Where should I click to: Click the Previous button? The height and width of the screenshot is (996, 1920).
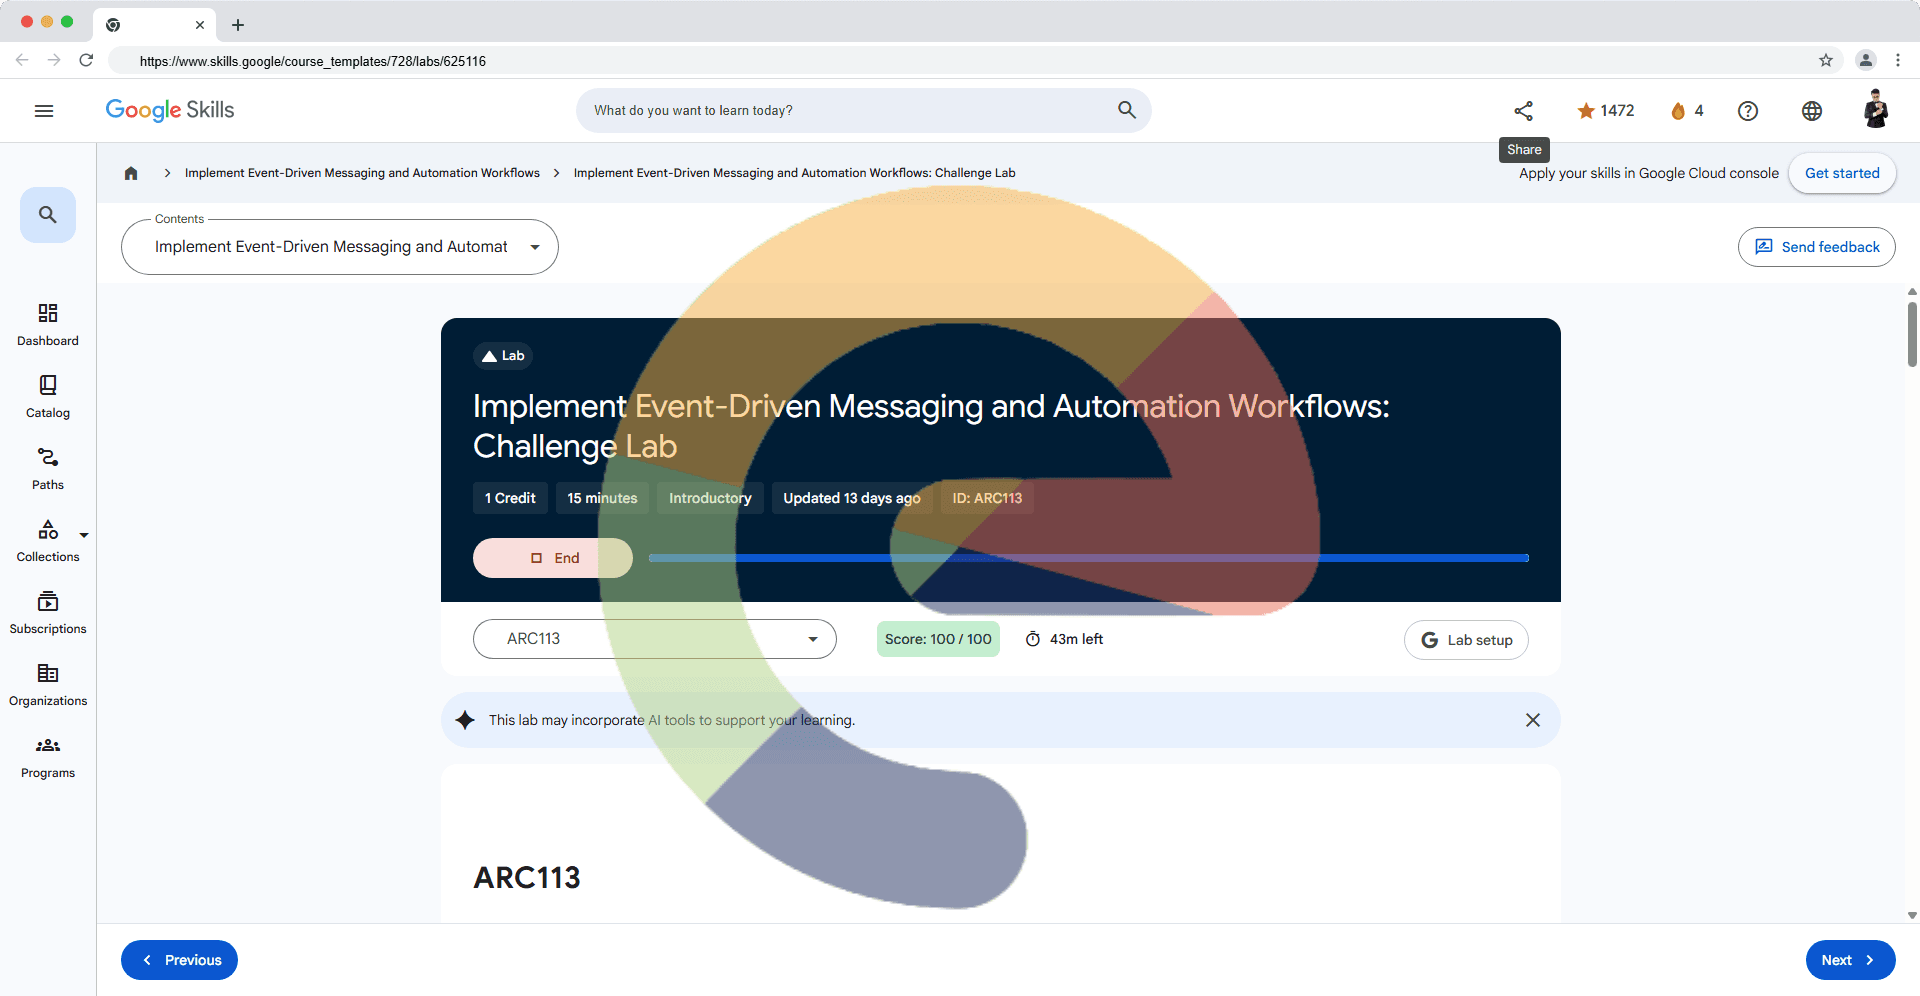pyautogui.click(x=180, y=960)
